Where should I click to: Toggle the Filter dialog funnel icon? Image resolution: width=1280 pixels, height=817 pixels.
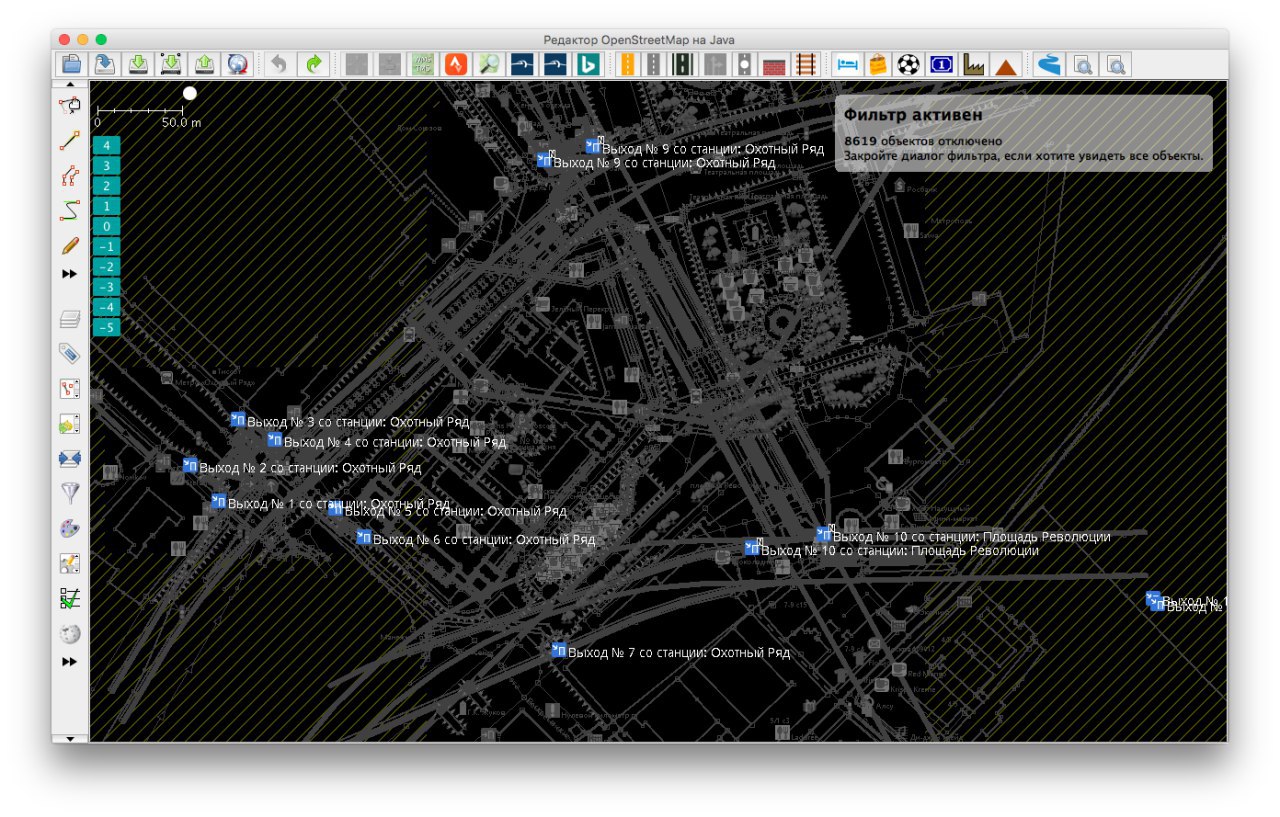(x=70, y=493)
